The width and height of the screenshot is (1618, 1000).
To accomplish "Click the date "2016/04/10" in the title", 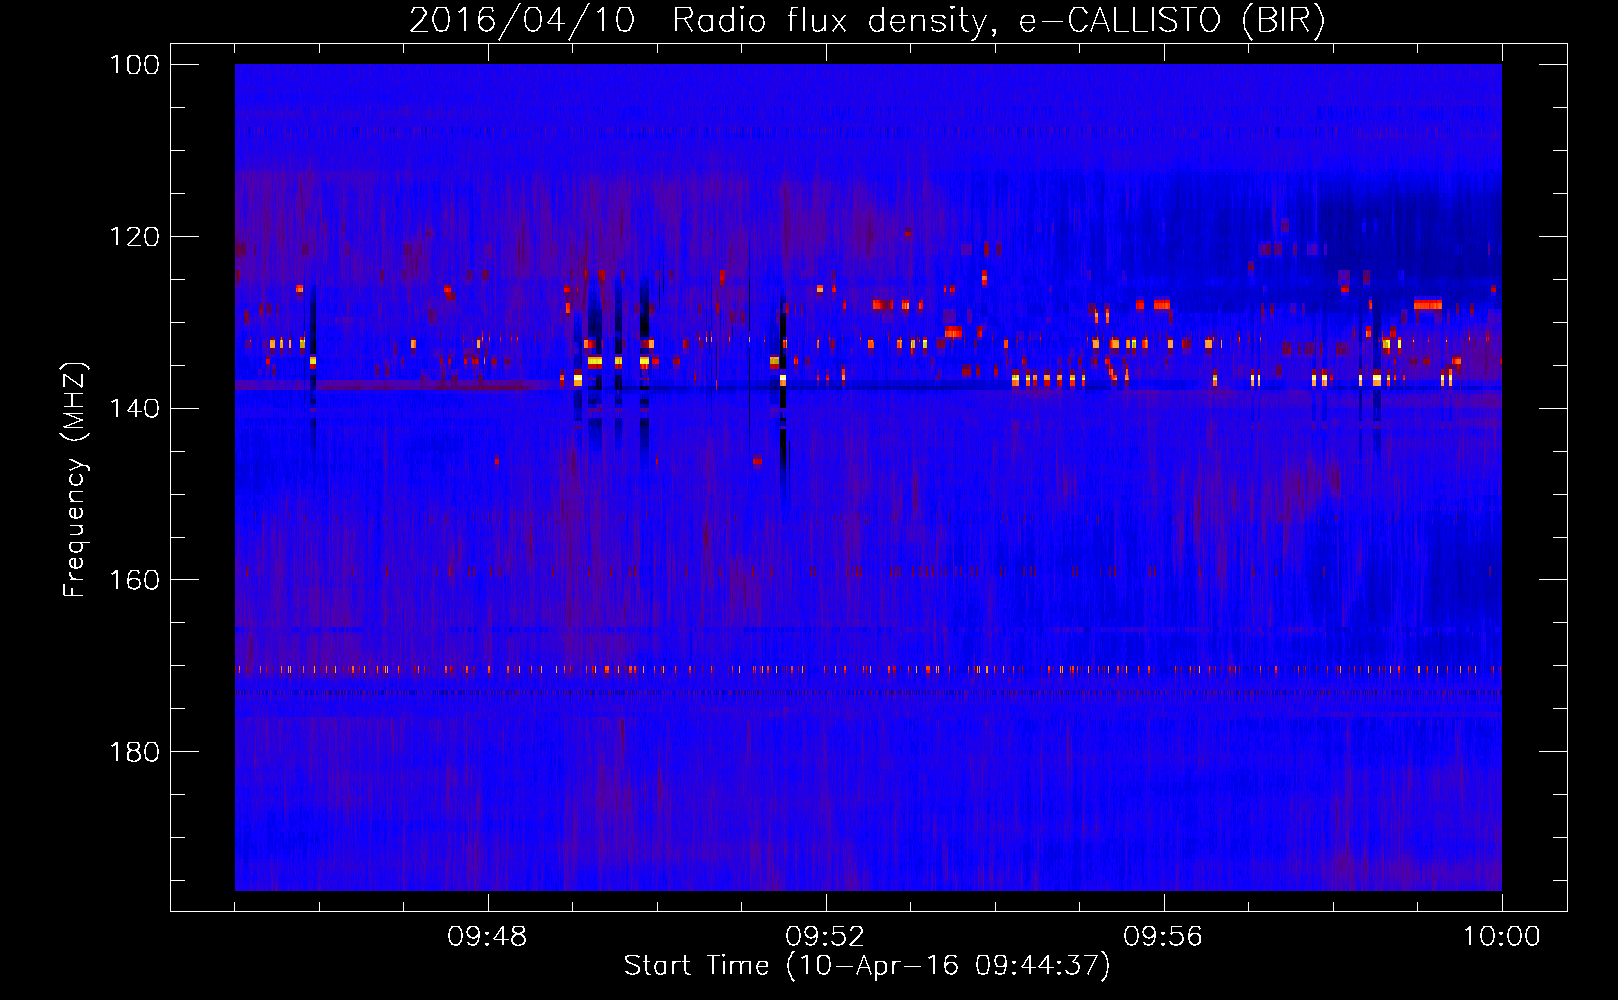I will tap(522, 21).
